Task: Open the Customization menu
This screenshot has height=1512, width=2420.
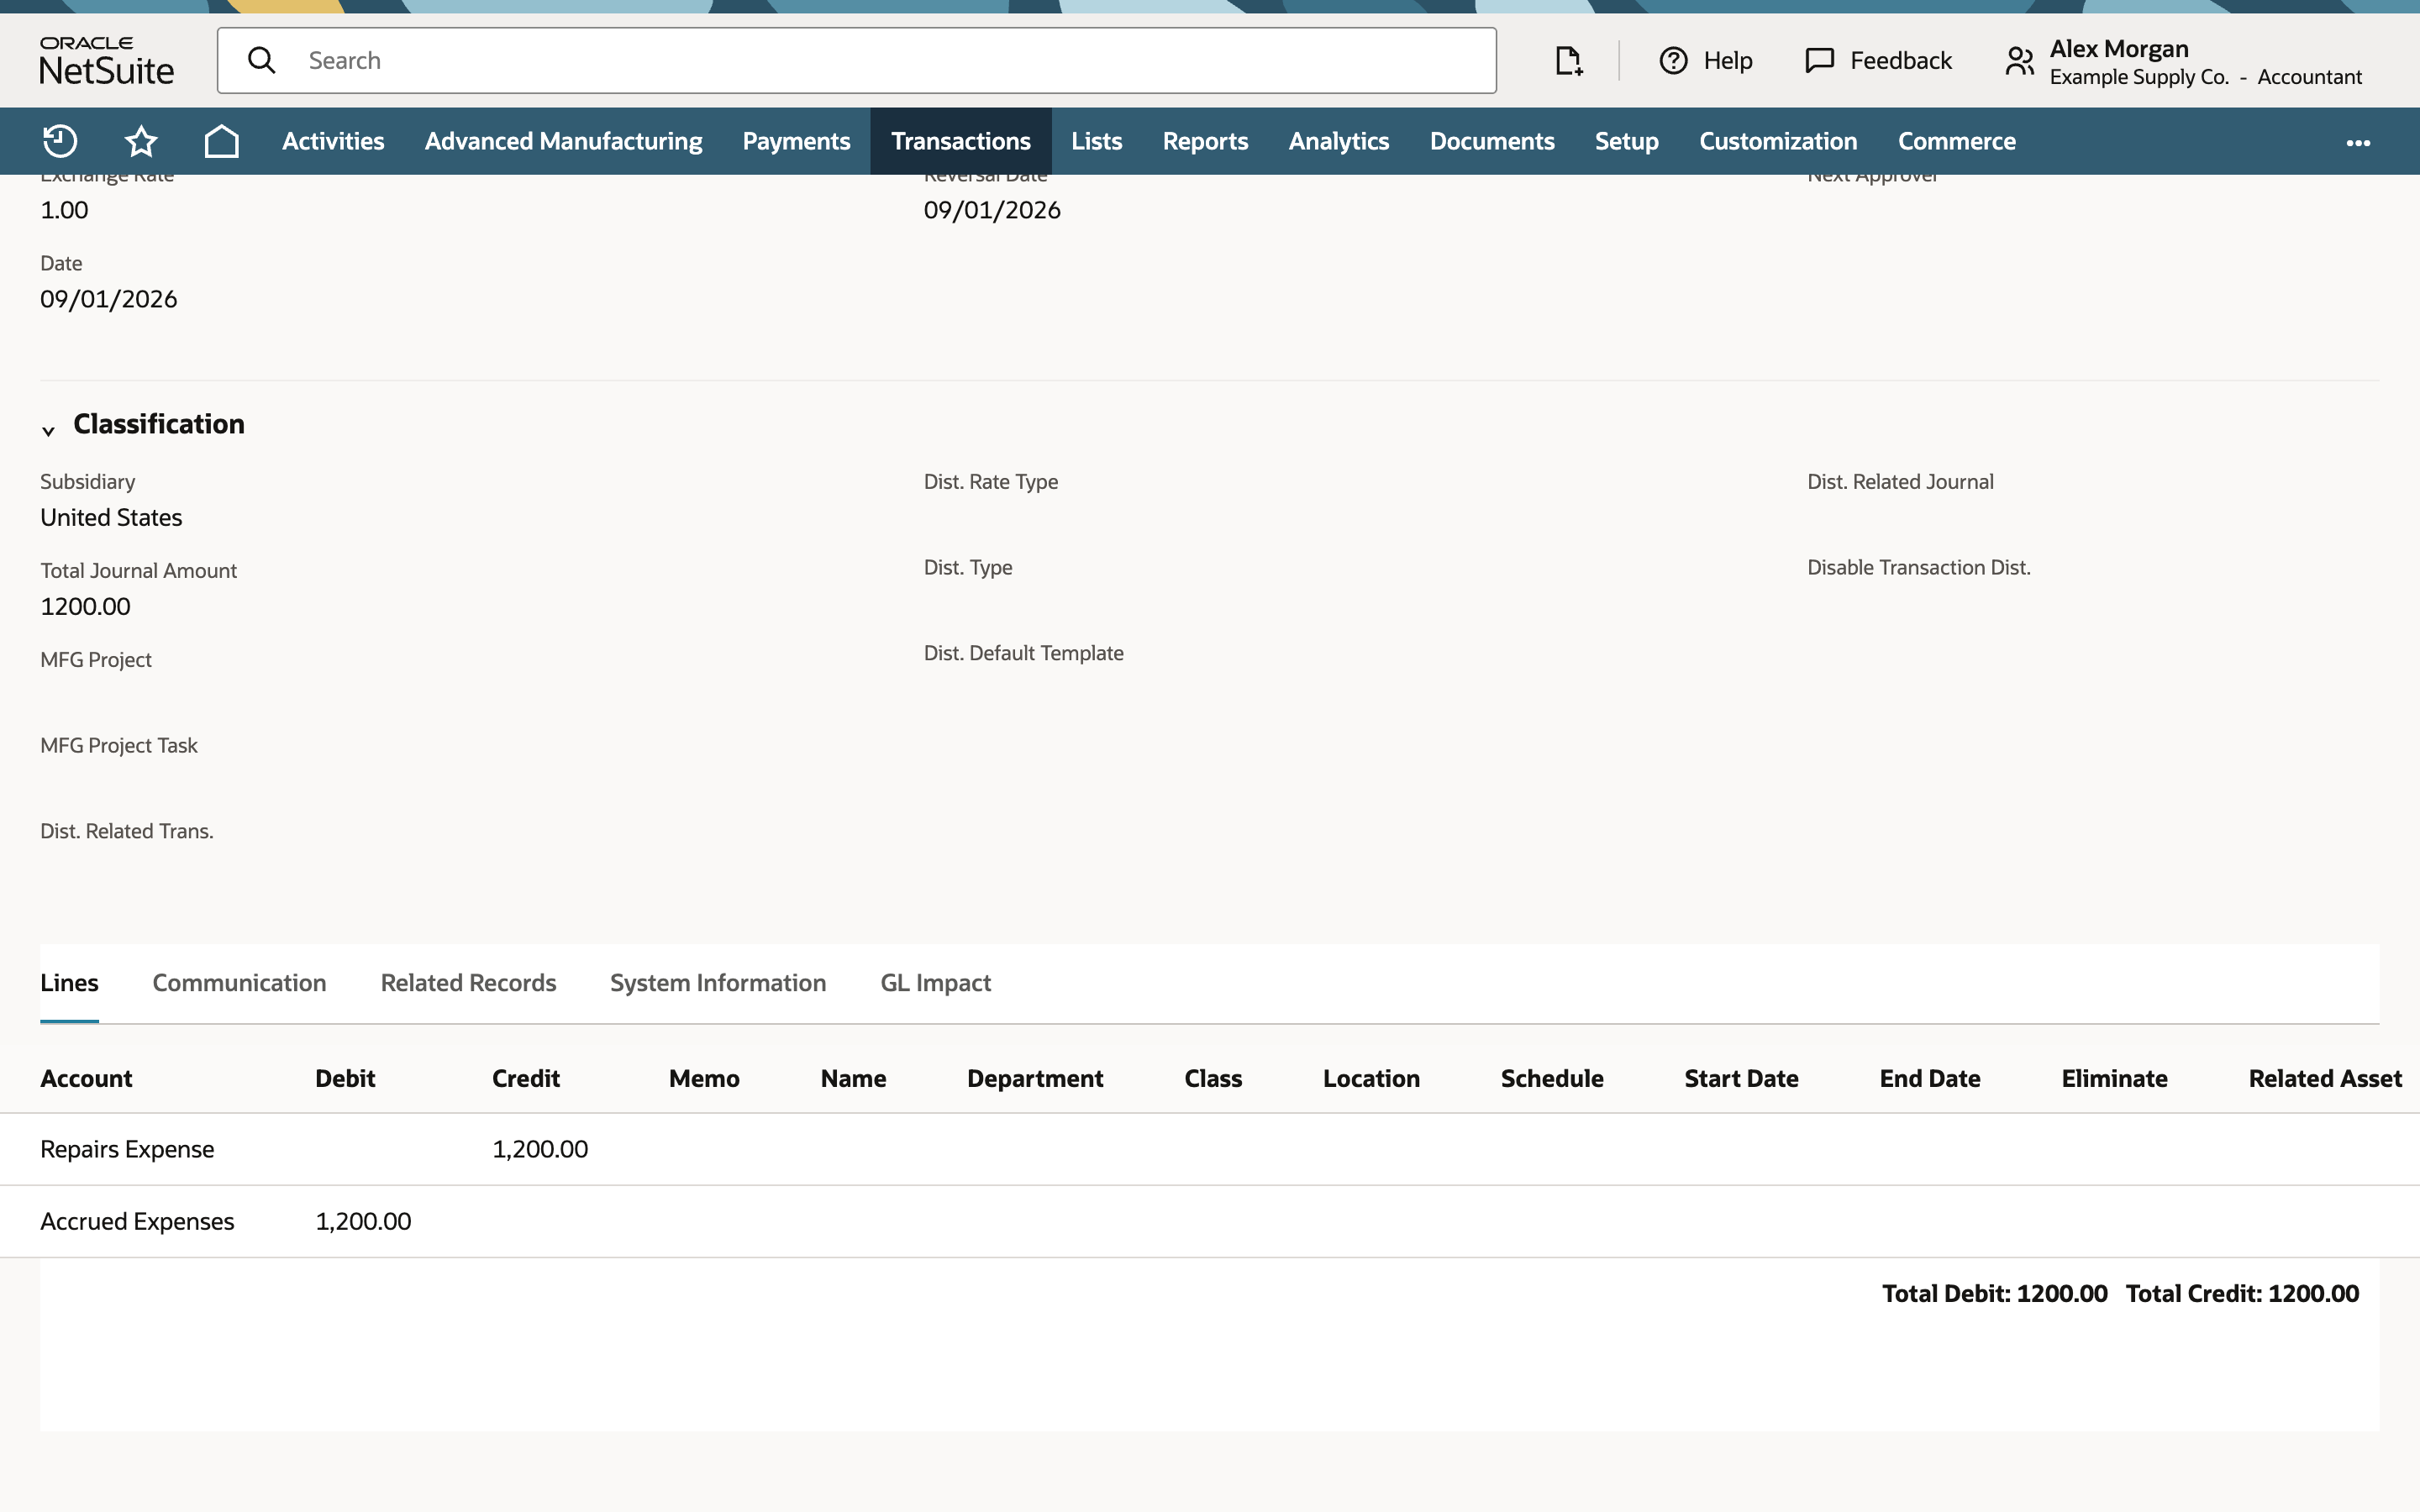Action: [x=1778, y=141]
